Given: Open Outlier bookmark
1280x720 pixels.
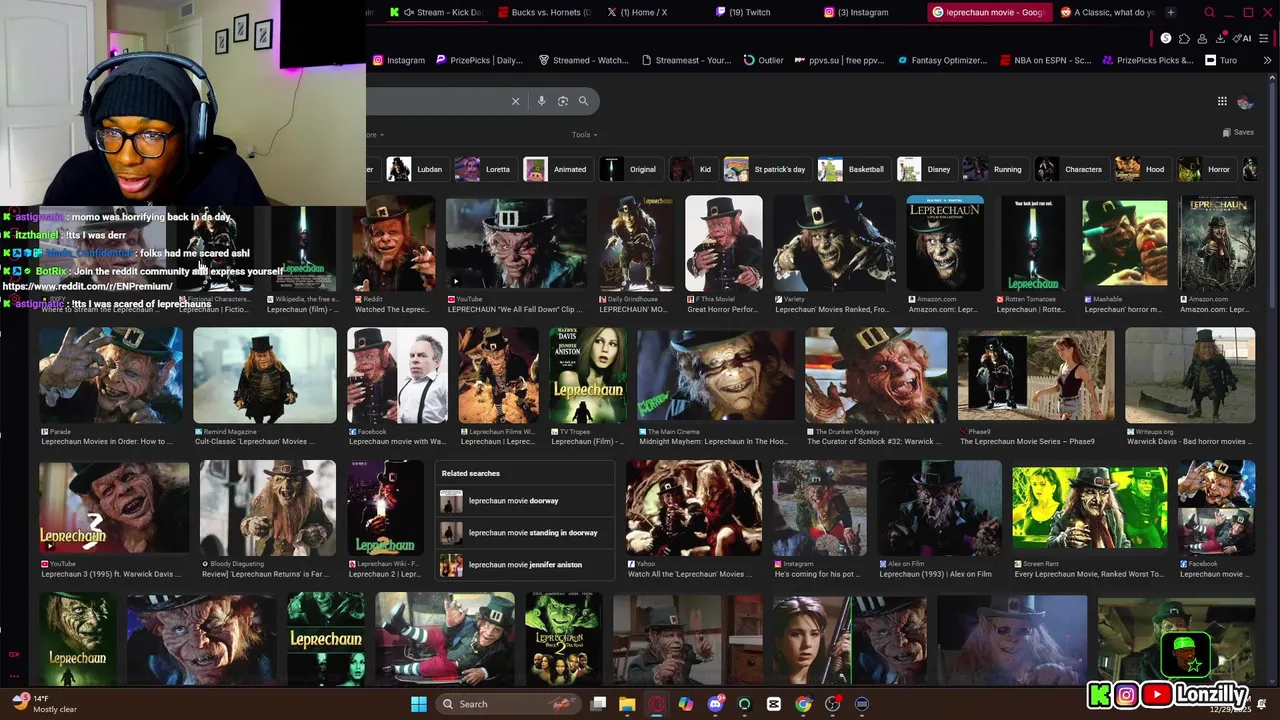Looking at the screenshot, I should 764,60.
